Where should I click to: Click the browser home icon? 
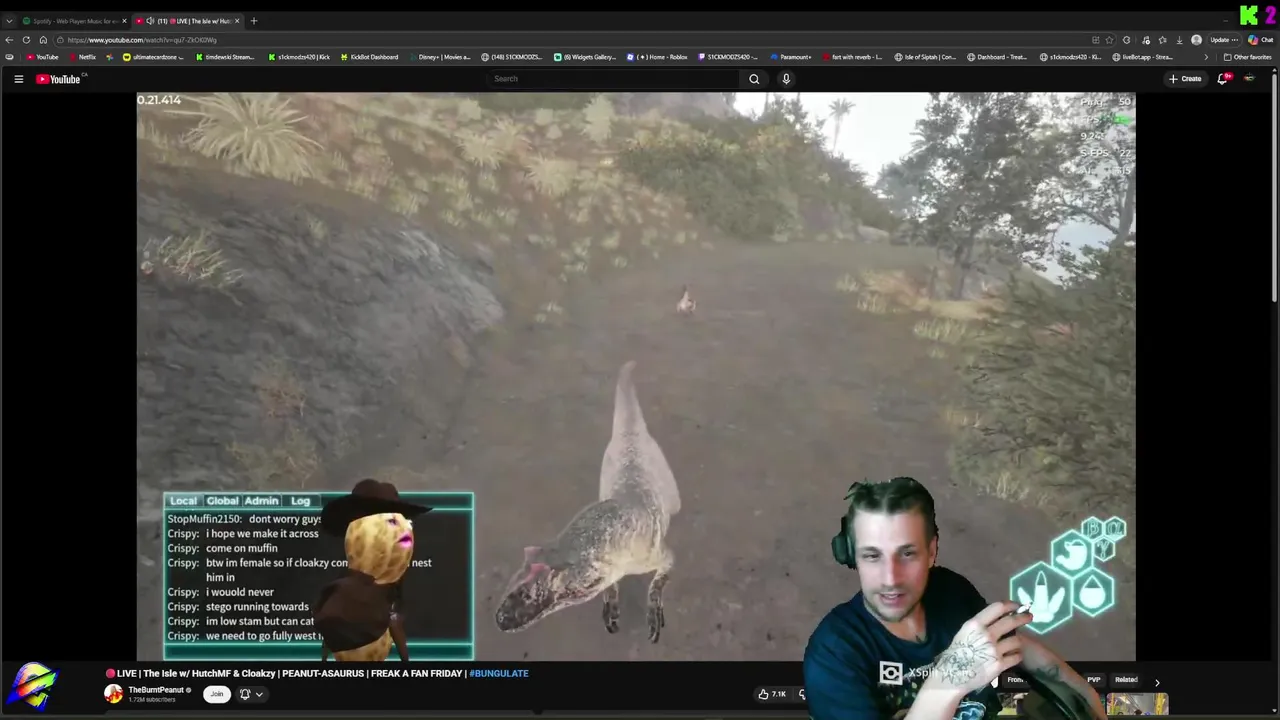tap(43, 40)
